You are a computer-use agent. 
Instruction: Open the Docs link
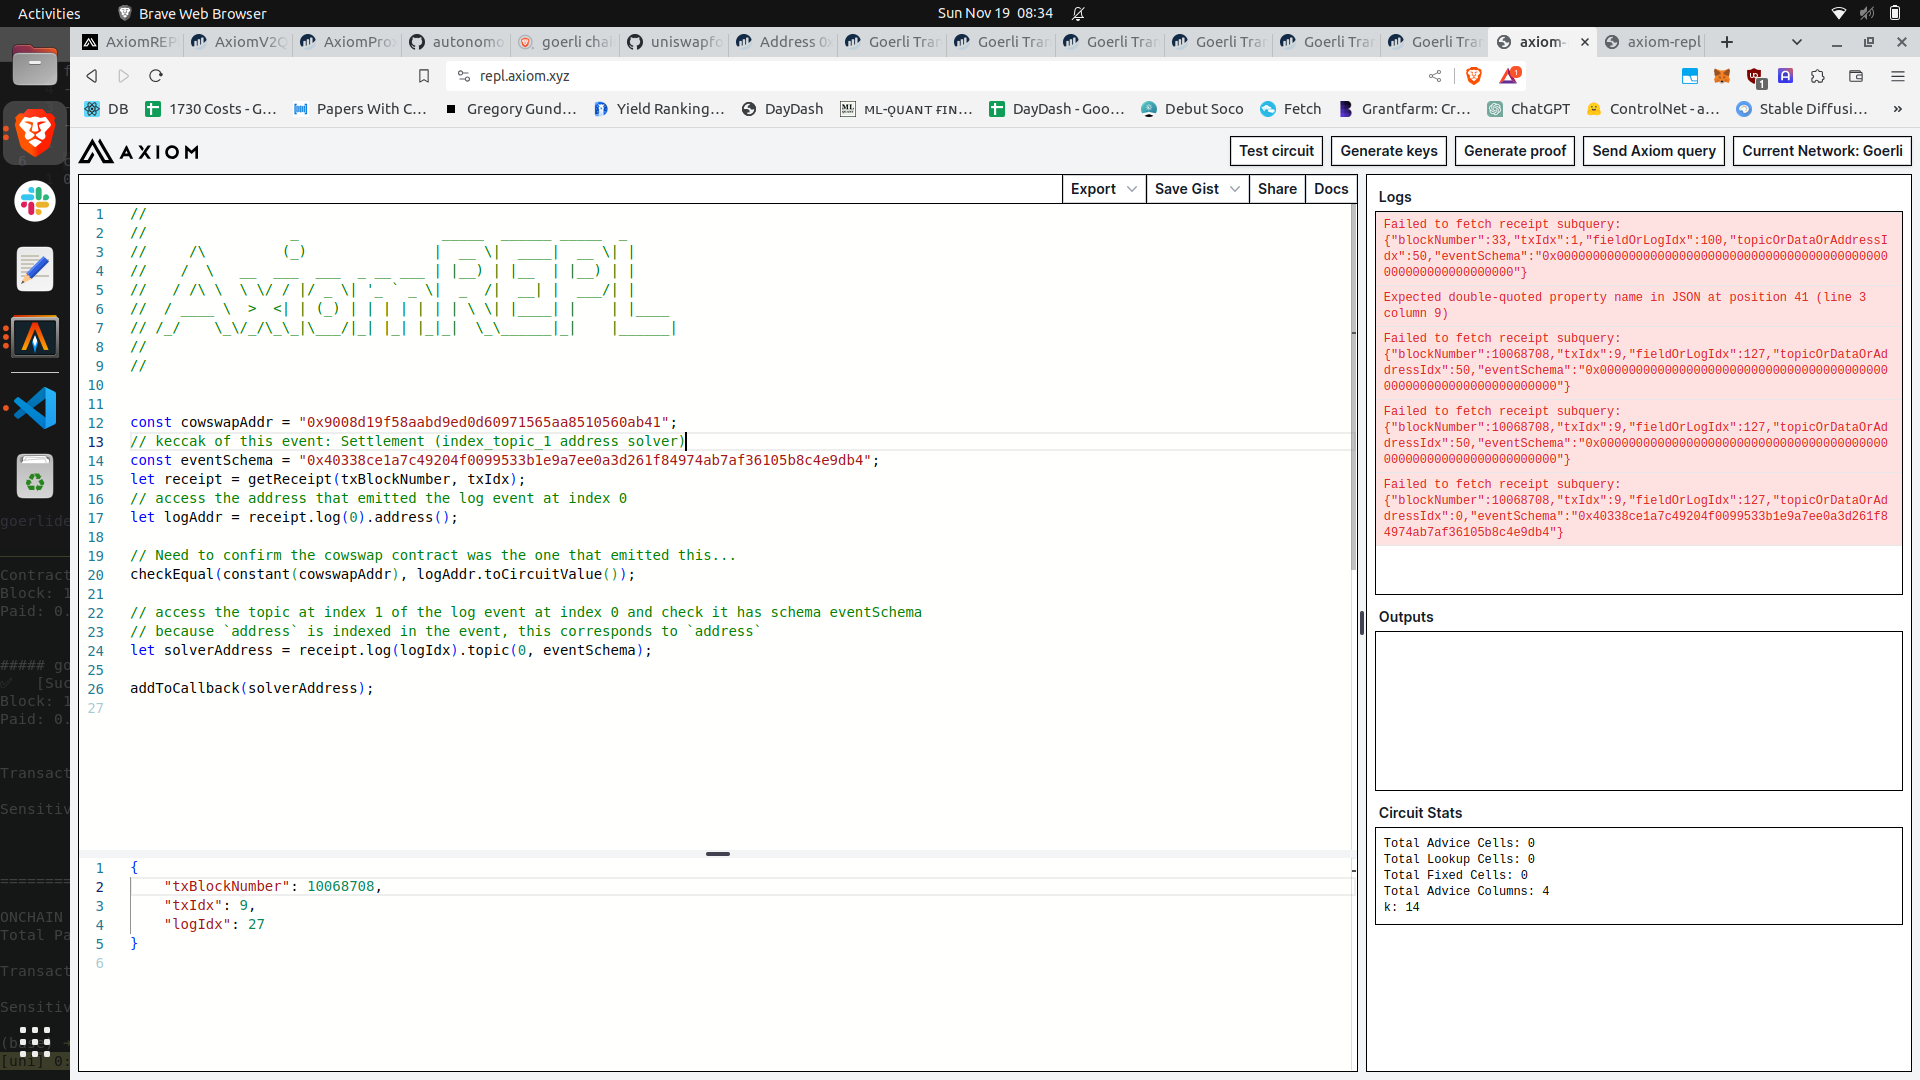tap(1331, 189)
